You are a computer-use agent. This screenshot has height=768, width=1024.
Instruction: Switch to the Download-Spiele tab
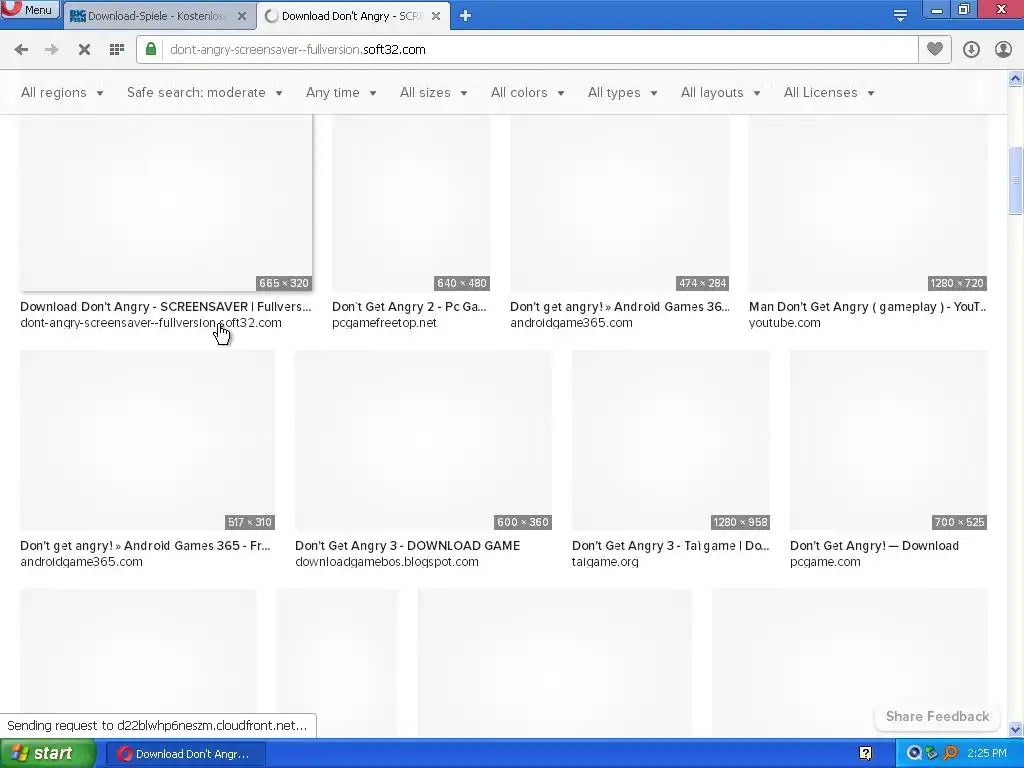155,16
